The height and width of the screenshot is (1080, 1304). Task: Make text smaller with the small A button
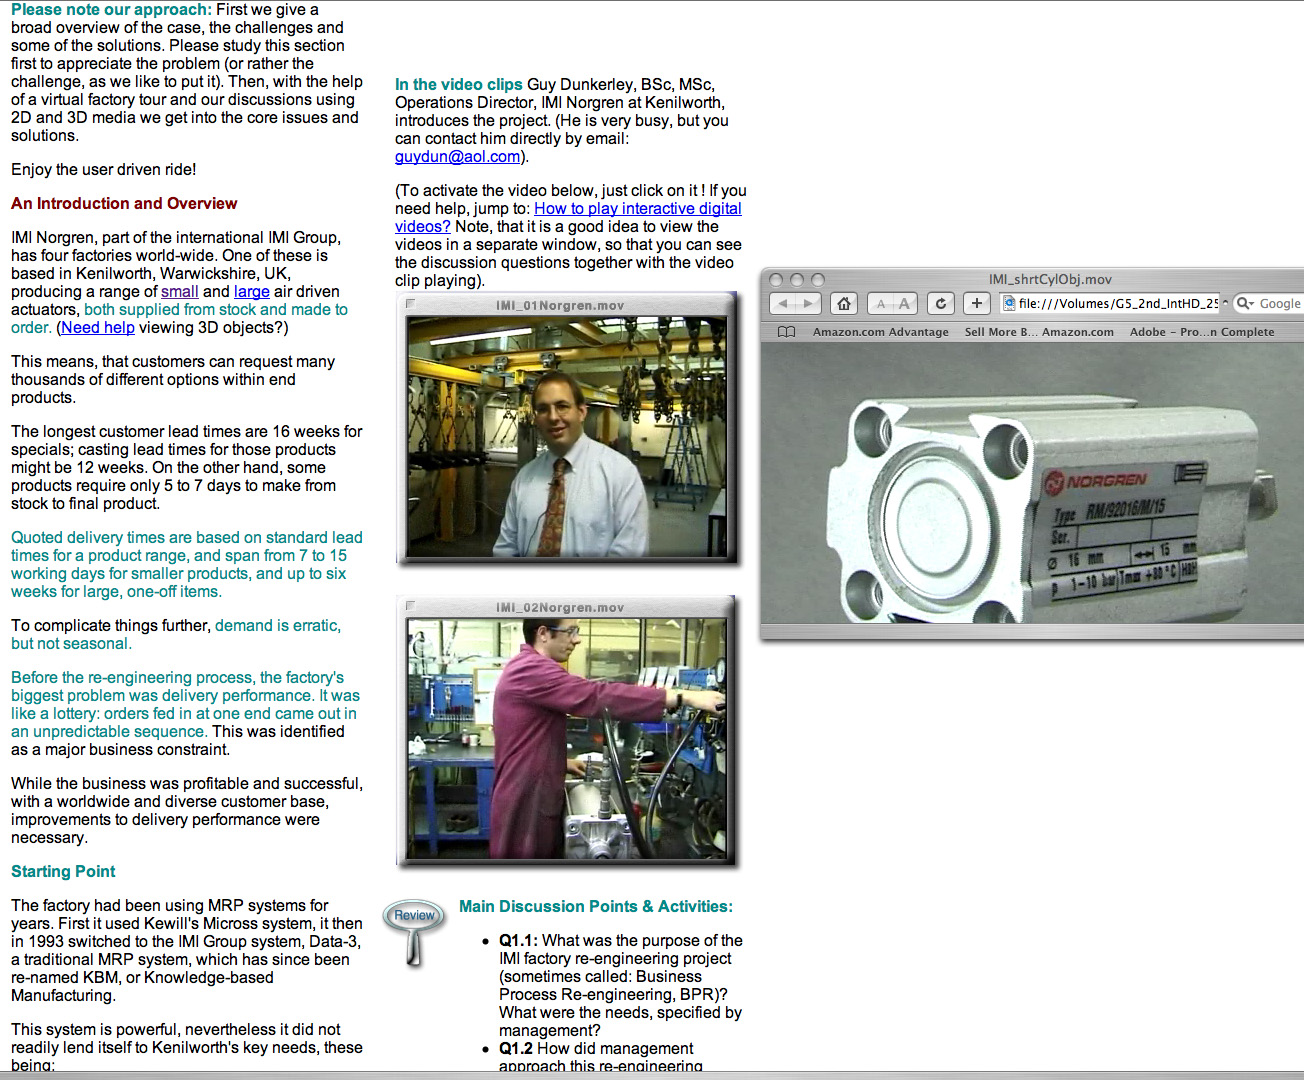880,303
